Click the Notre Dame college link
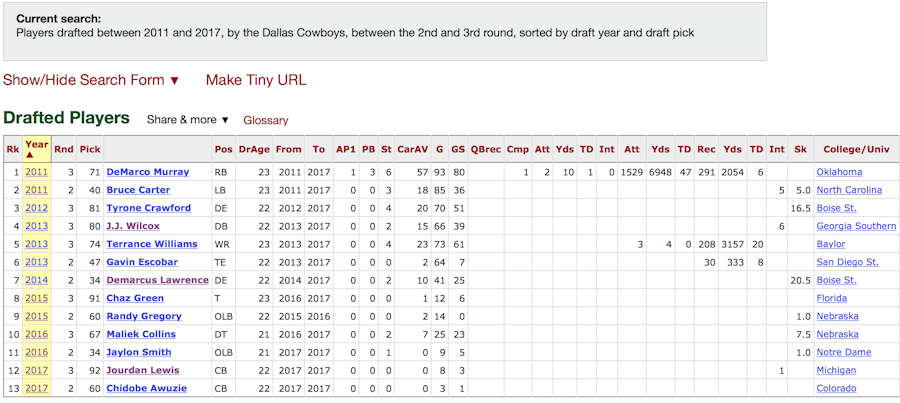Viewport: 900px width, 403px height. tap(845, 352)
